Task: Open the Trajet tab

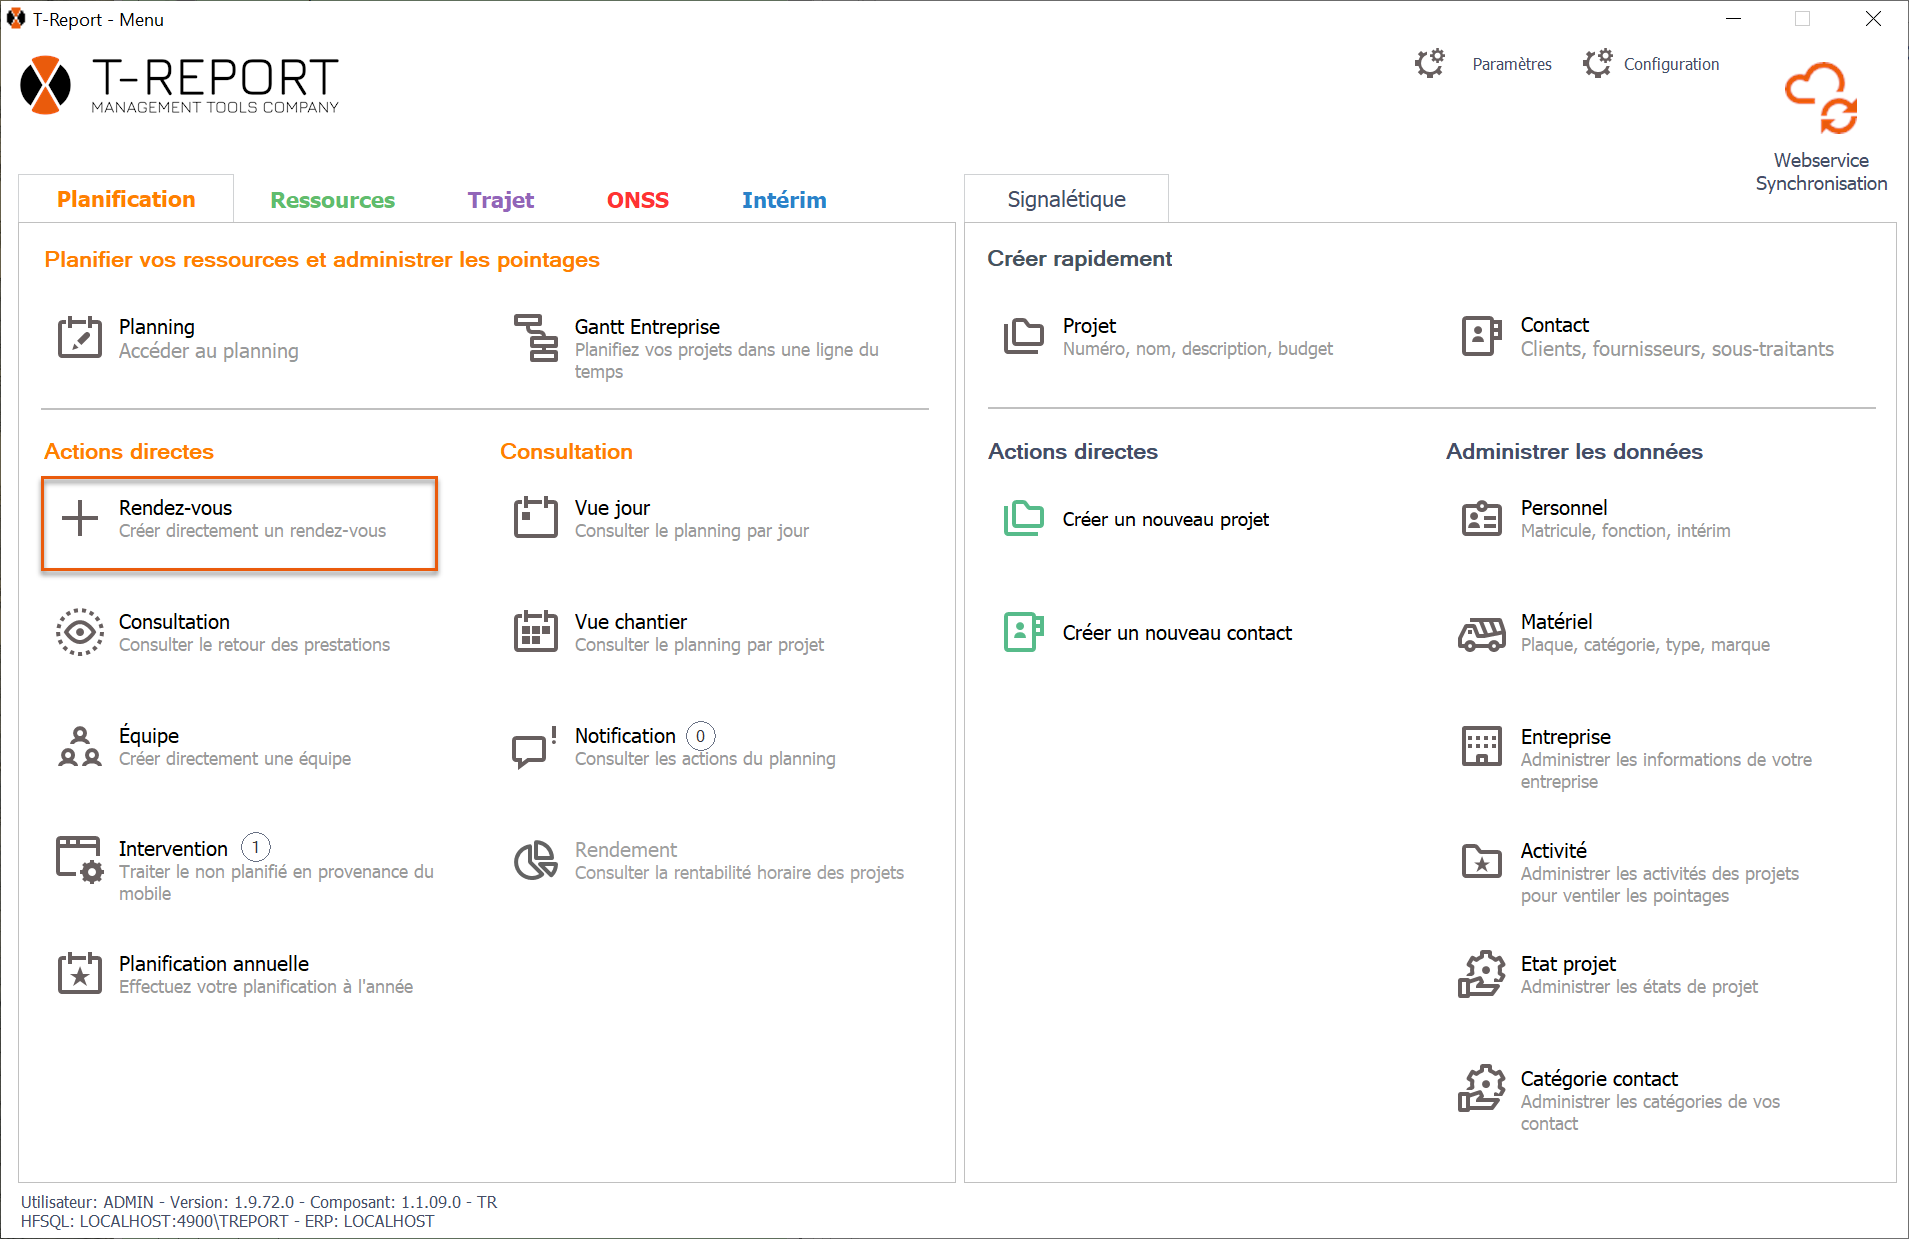Action: (x=500, y=200)
